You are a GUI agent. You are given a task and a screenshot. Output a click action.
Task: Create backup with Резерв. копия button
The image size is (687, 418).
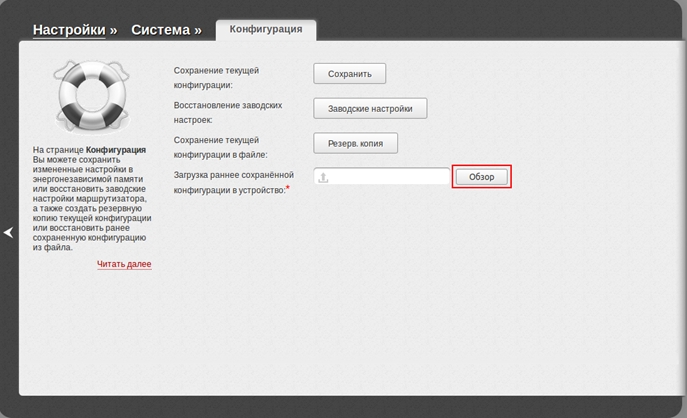click(x=355, y=143)
